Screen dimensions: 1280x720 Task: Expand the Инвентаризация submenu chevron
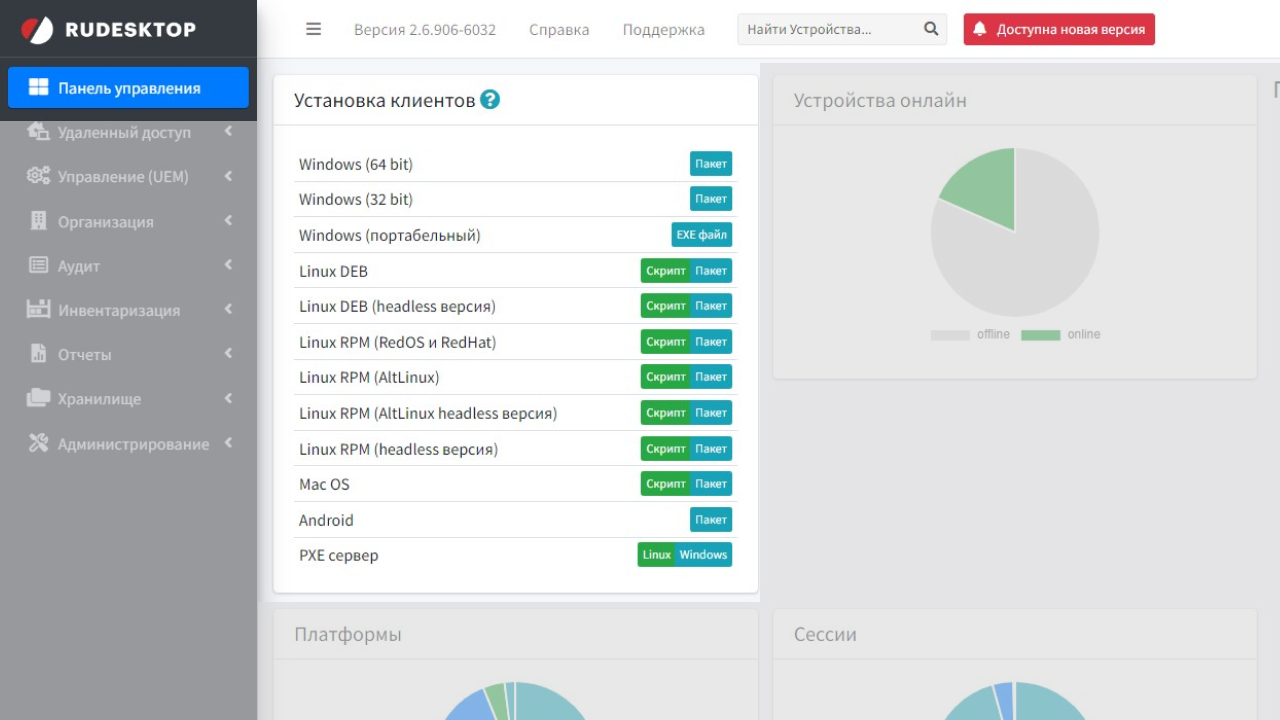(228, 309)
